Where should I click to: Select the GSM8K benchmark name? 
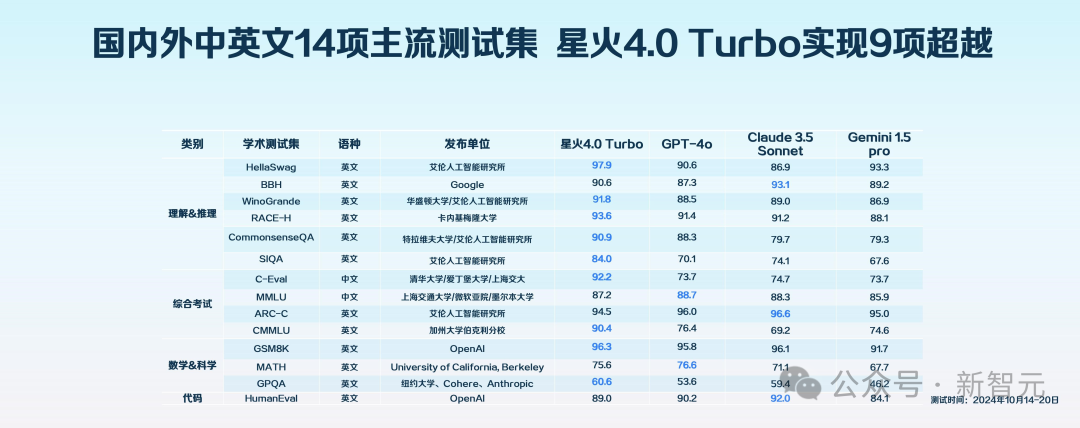(271, 349)
